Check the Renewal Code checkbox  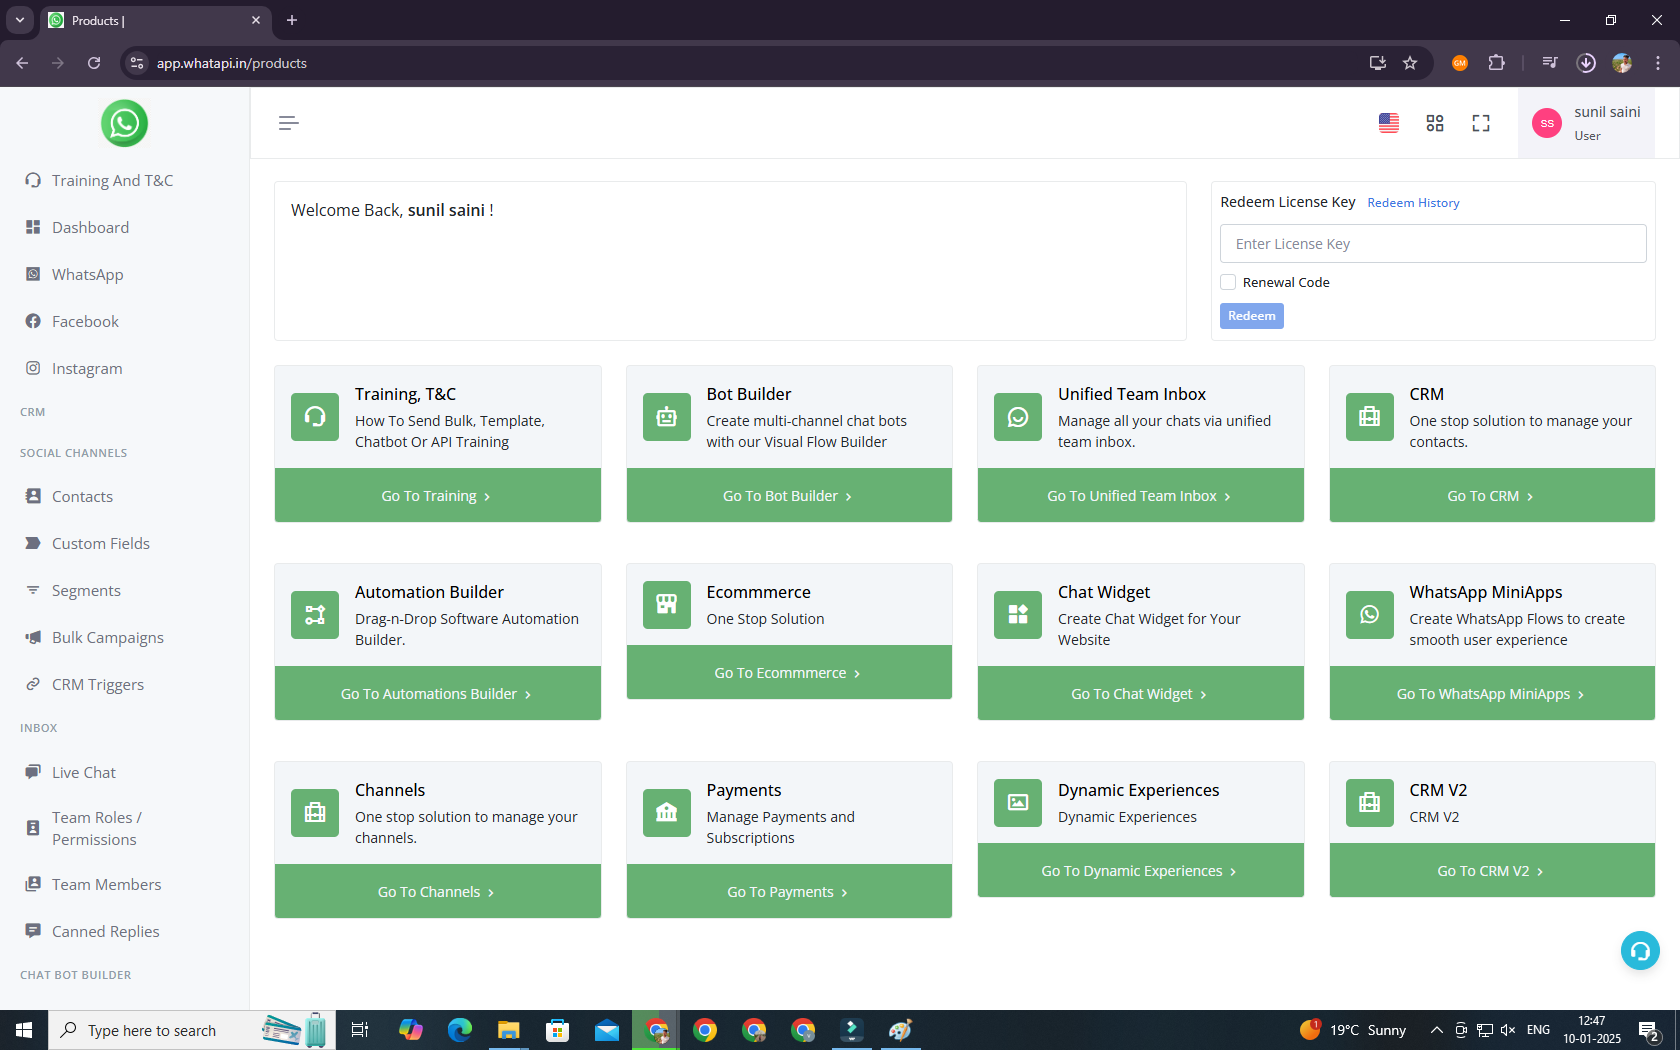(1228, 282)
